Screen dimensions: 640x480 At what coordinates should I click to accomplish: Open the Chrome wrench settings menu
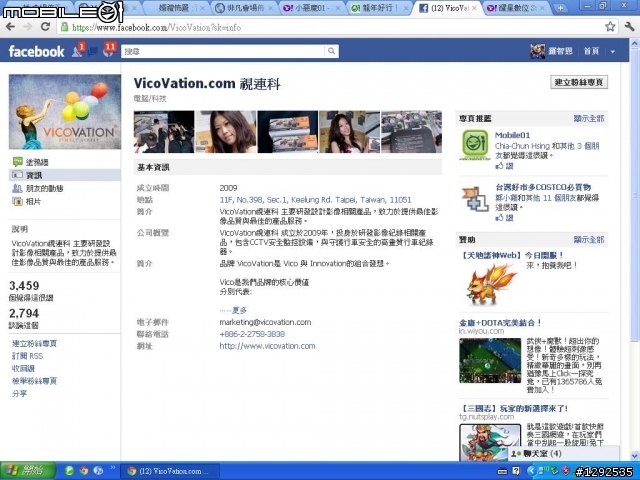coord(629,27)
